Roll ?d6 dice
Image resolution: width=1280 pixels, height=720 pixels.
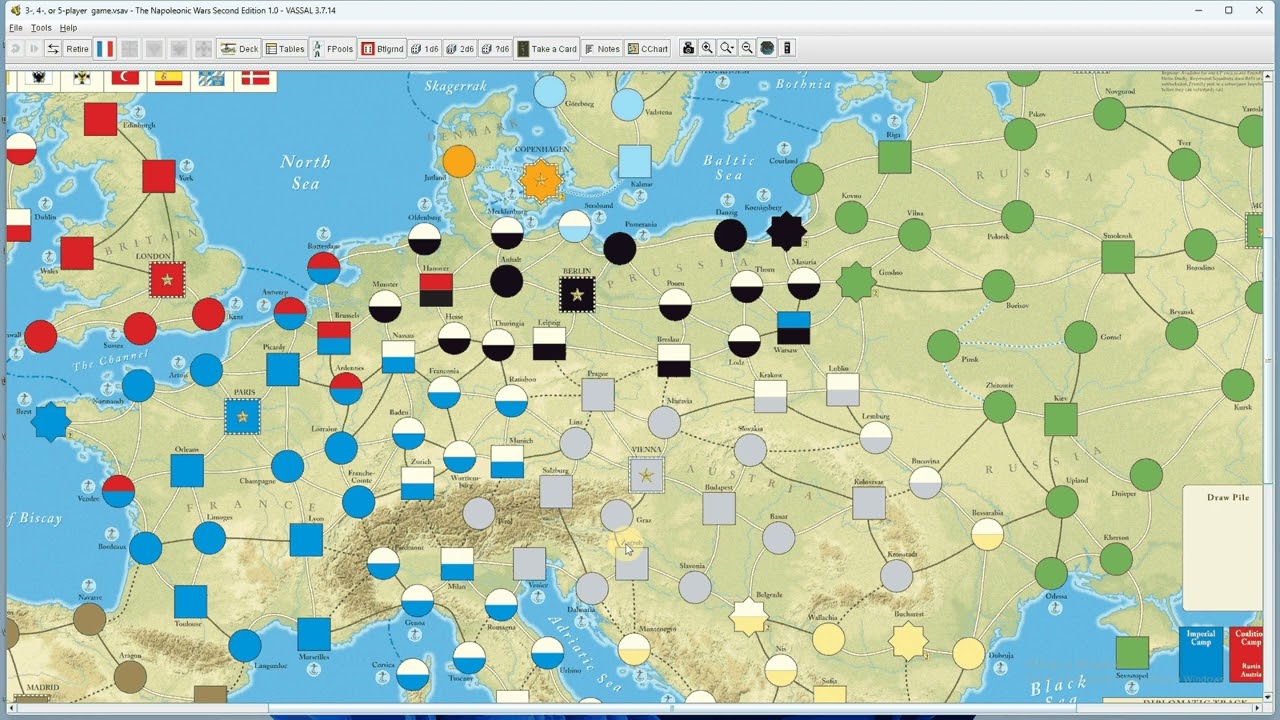pos(495,48)
